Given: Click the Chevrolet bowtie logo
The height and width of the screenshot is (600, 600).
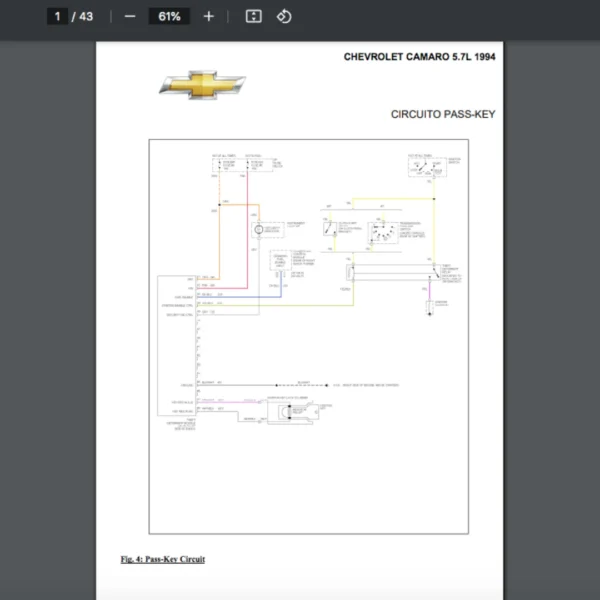Looking at the screenshot, I should 202,85.
